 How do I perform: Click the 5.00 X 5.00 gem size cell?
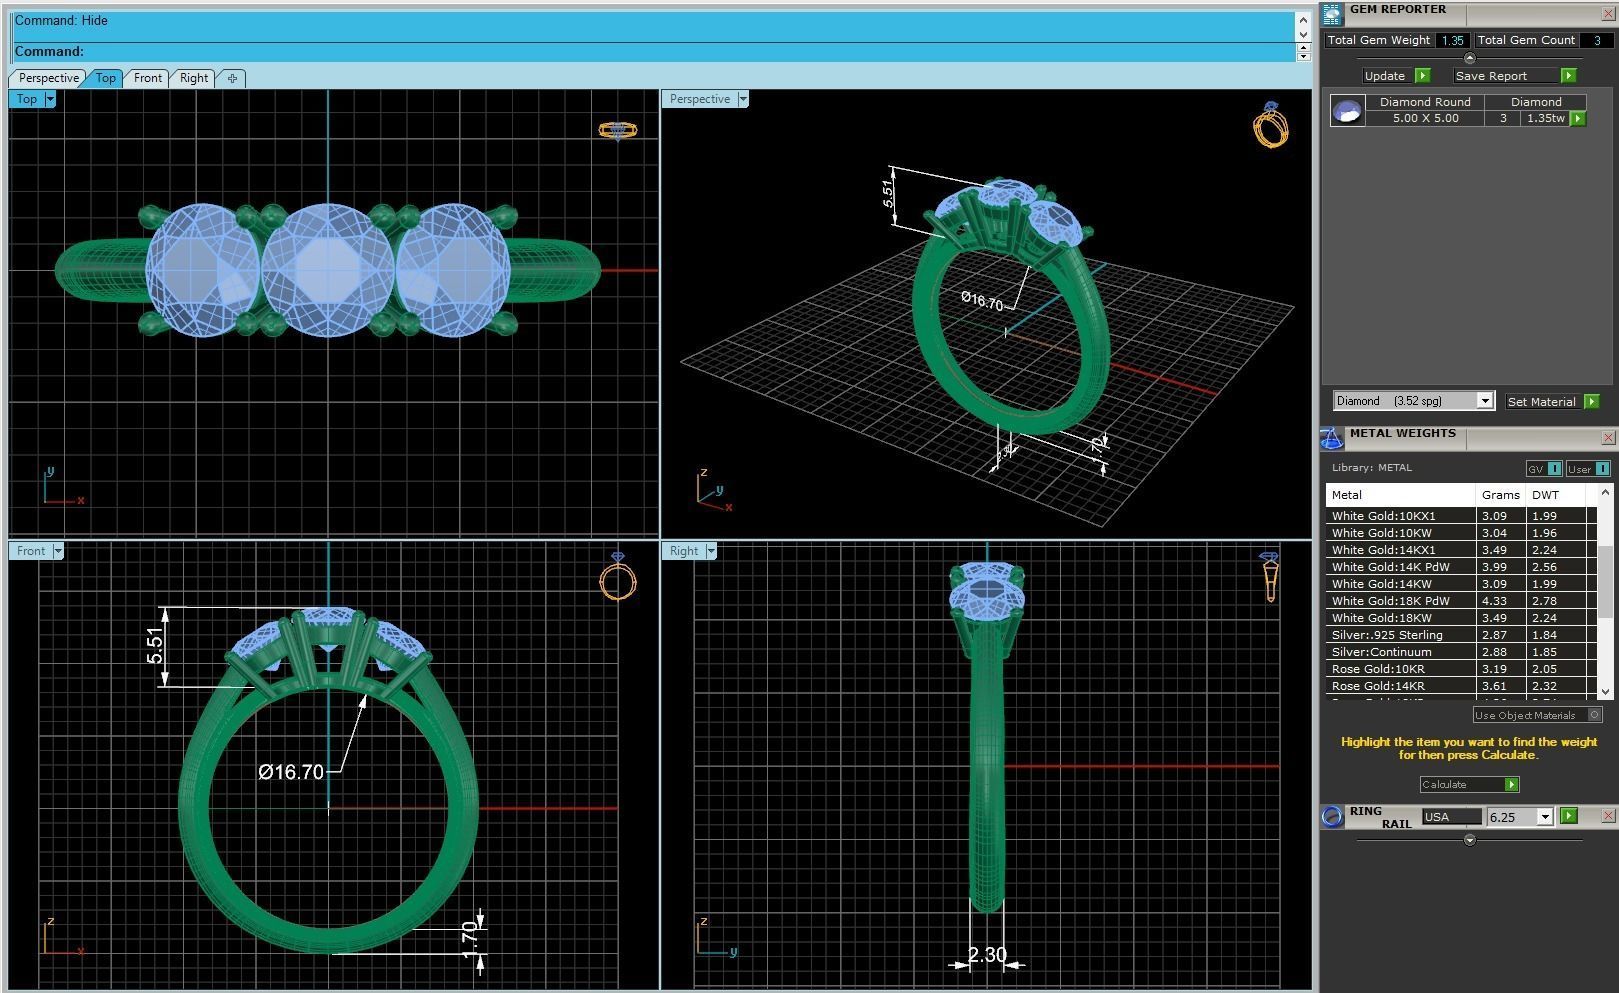pyautogui.click(x=1425, y=118)
